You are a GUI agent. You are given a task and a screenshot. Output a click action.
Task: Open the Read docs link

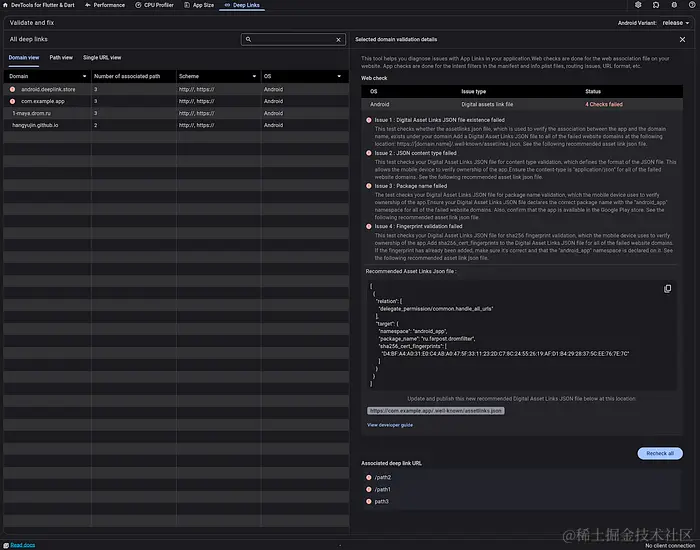pos(23,545)
